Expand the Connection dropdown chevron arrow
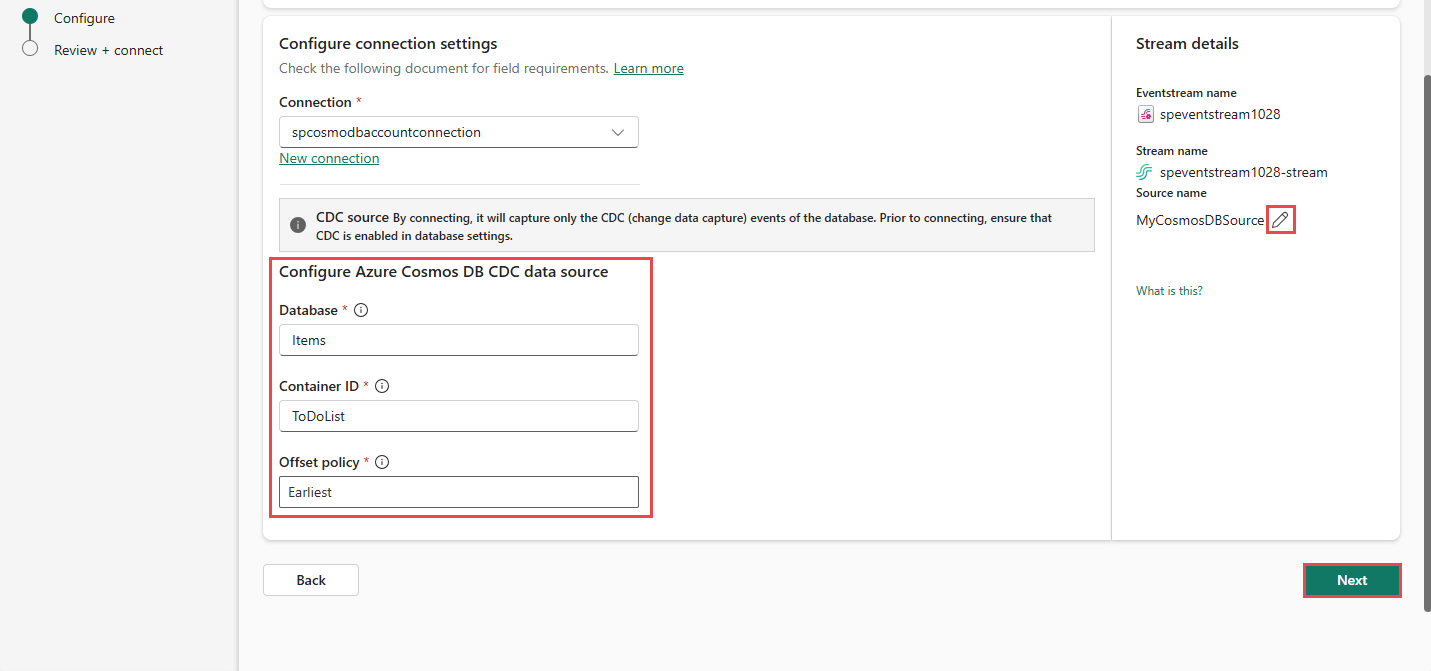 point(618,132)
